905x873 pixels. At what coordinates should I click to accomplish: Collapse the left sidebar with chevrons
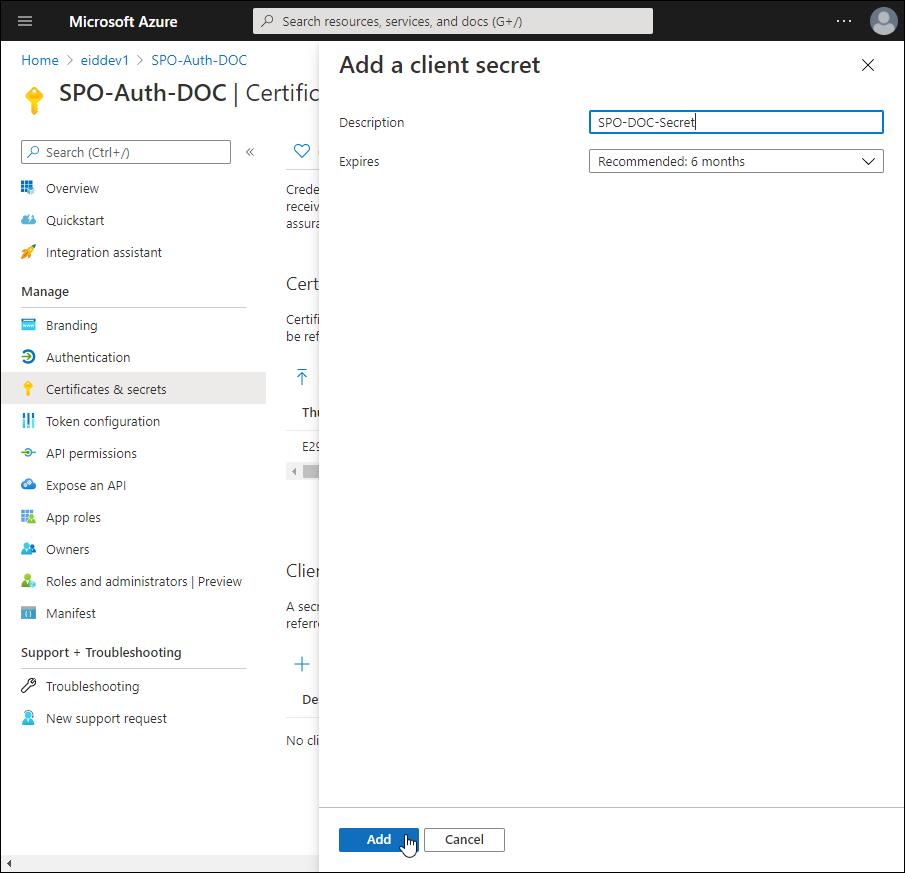pyautogui.click(x=250, y=152)
